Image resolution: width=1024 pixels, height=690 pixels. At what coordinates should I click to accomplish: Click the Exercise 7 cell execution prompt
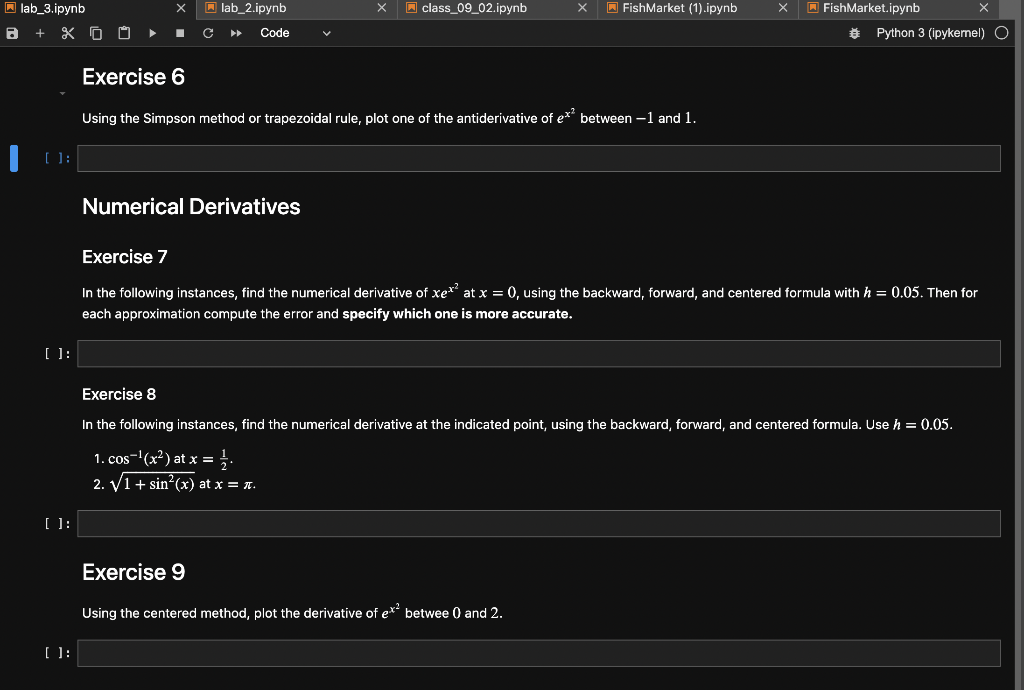tap(57, 354)
